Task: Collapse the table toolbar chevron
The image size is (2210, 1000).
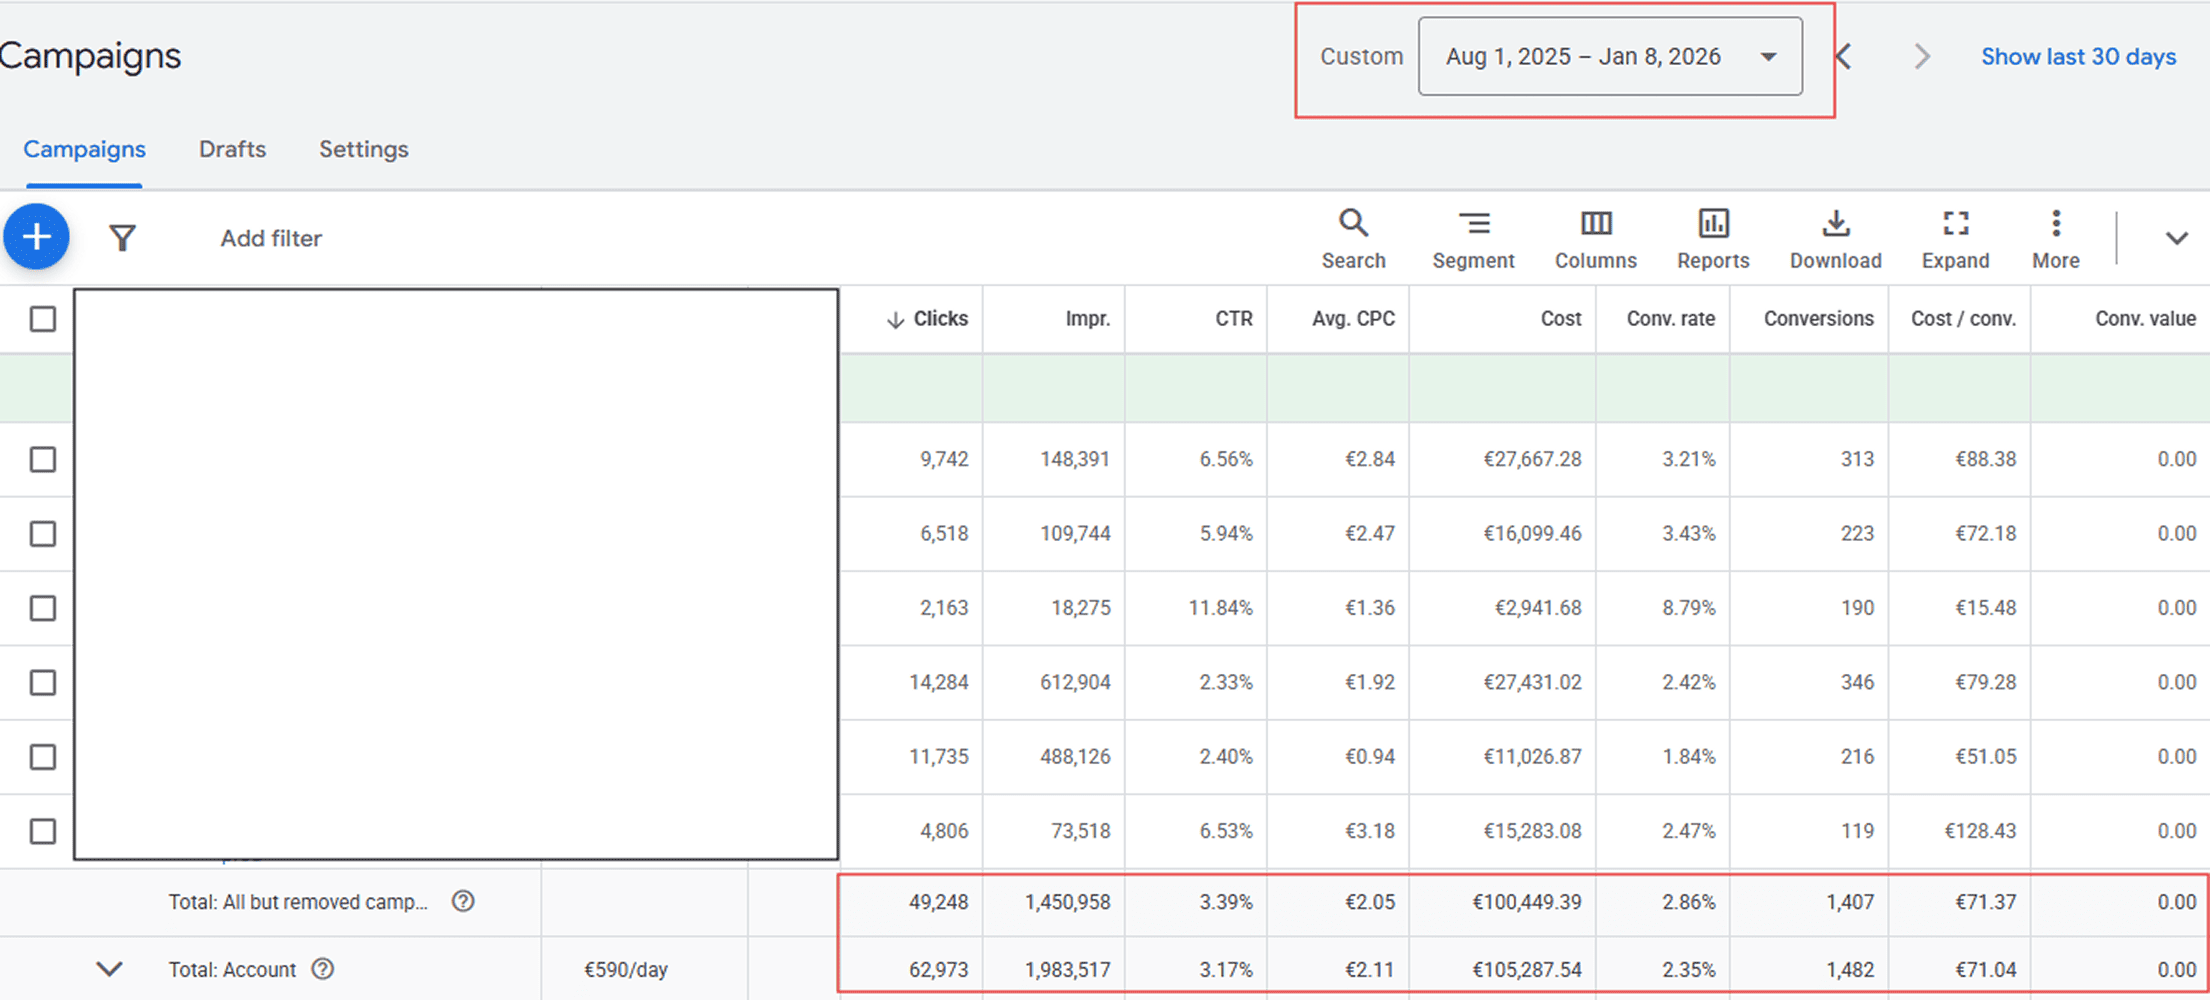Action: (x=2176, y=238)
